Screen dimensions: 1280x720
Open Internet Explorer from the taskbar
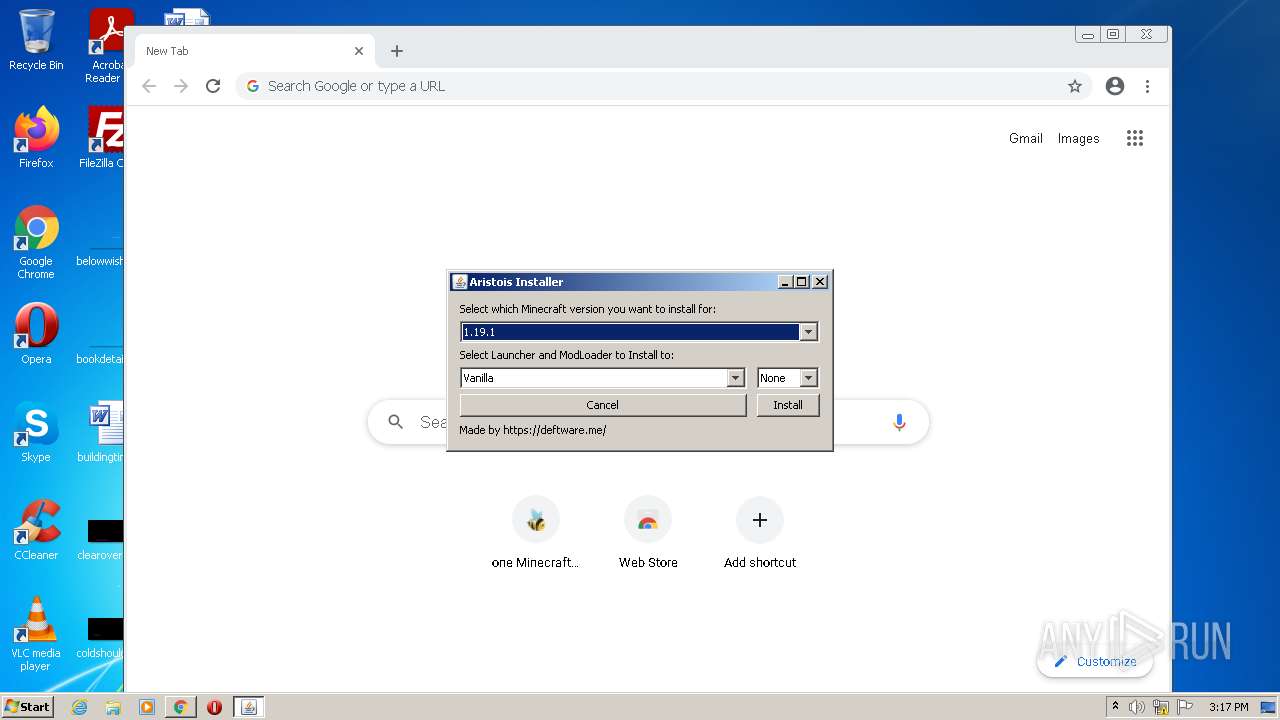(80, 707)
